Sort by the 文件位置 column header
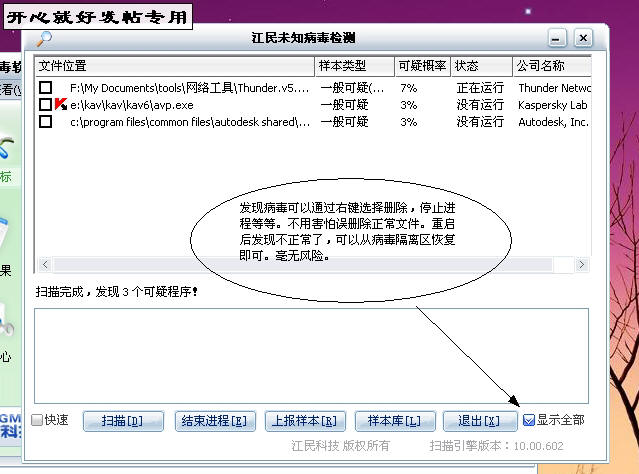 pyautogui.click(x=175, y=66)
